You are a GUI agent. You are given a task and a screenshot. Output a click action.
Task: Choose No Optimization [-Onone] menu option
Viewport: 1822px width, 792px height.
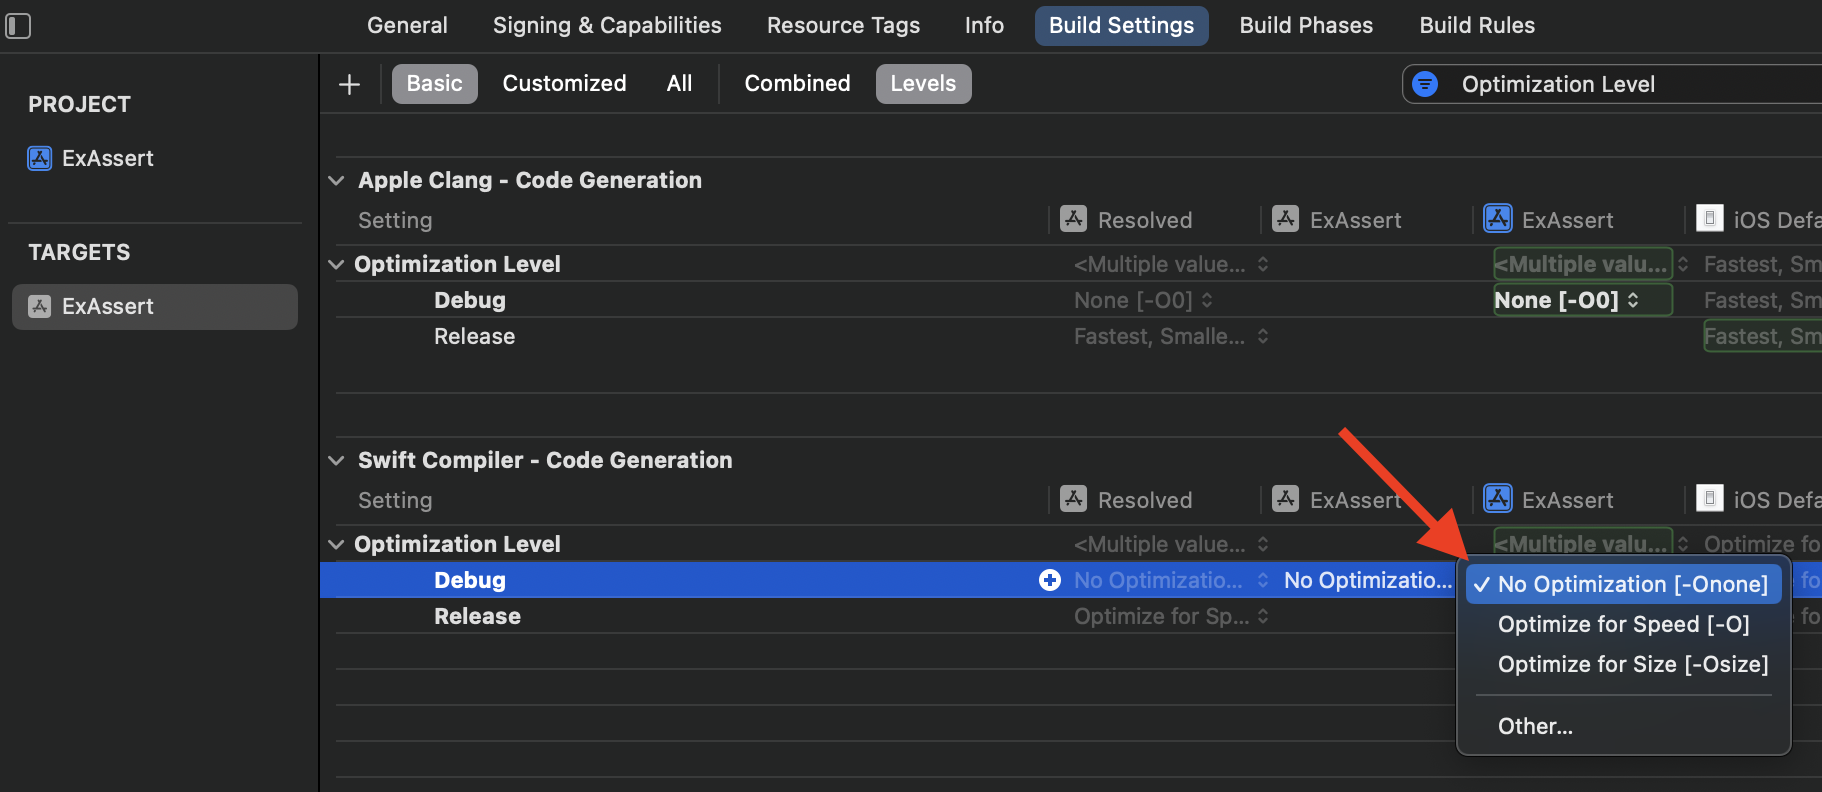pos(1623,585)
